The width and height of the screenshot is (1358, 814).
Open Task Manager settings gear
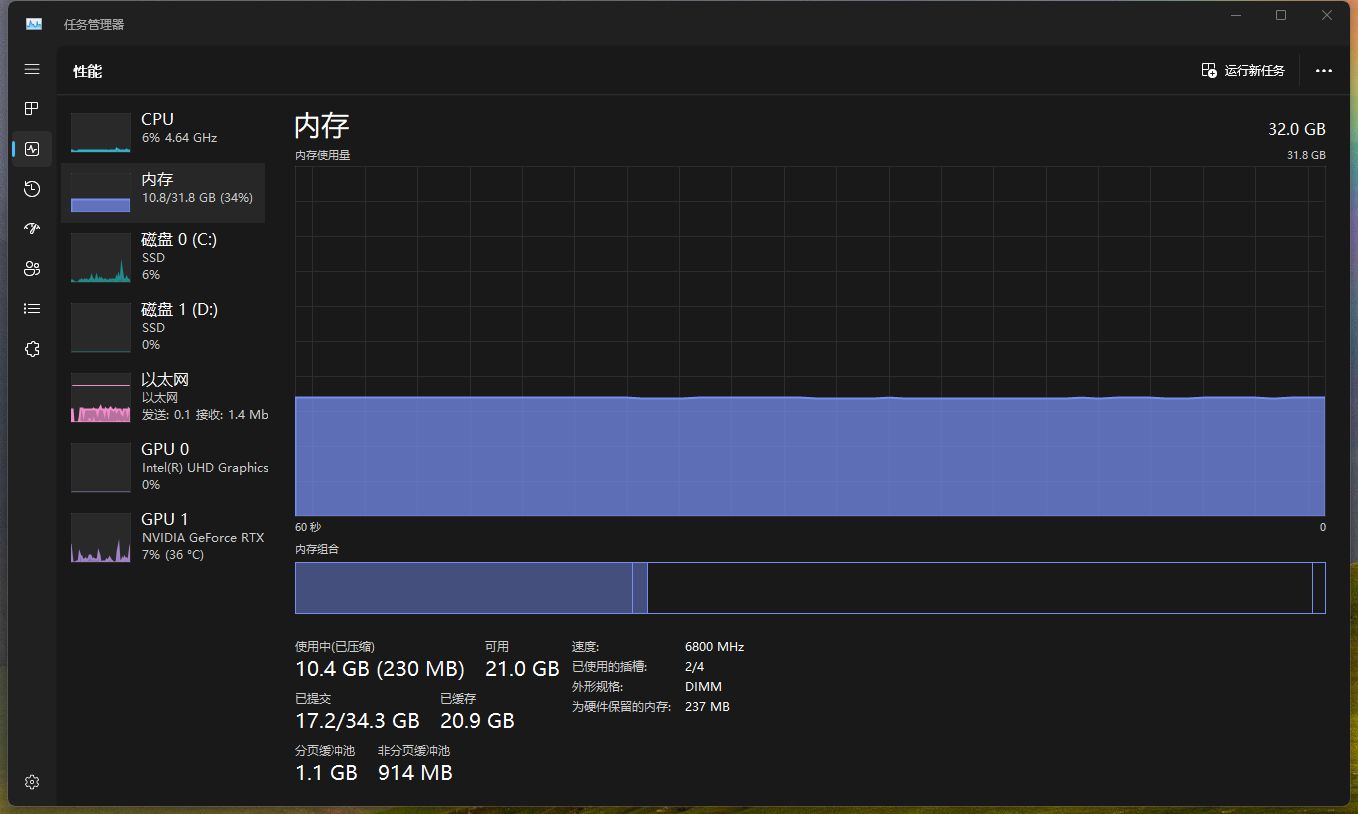click(x=32, y=782)
